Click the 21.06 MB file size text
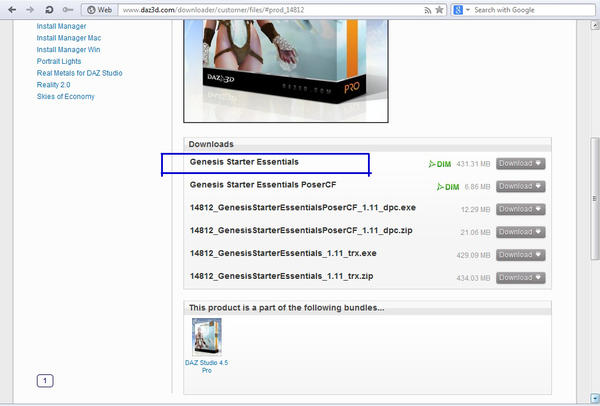Image resolution: width=600 pixels, height=406 pixels. (x=476, y=232)
